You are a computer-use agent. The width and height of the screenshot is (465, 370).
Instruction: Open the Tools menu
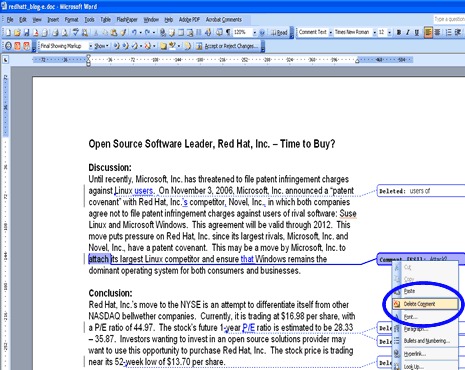(x=89, y=20)
